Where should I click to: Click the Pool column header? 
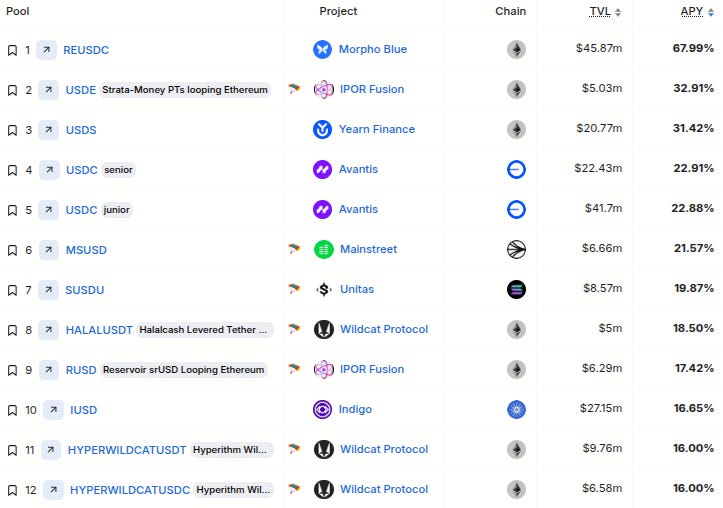click(x=18, y=11)
